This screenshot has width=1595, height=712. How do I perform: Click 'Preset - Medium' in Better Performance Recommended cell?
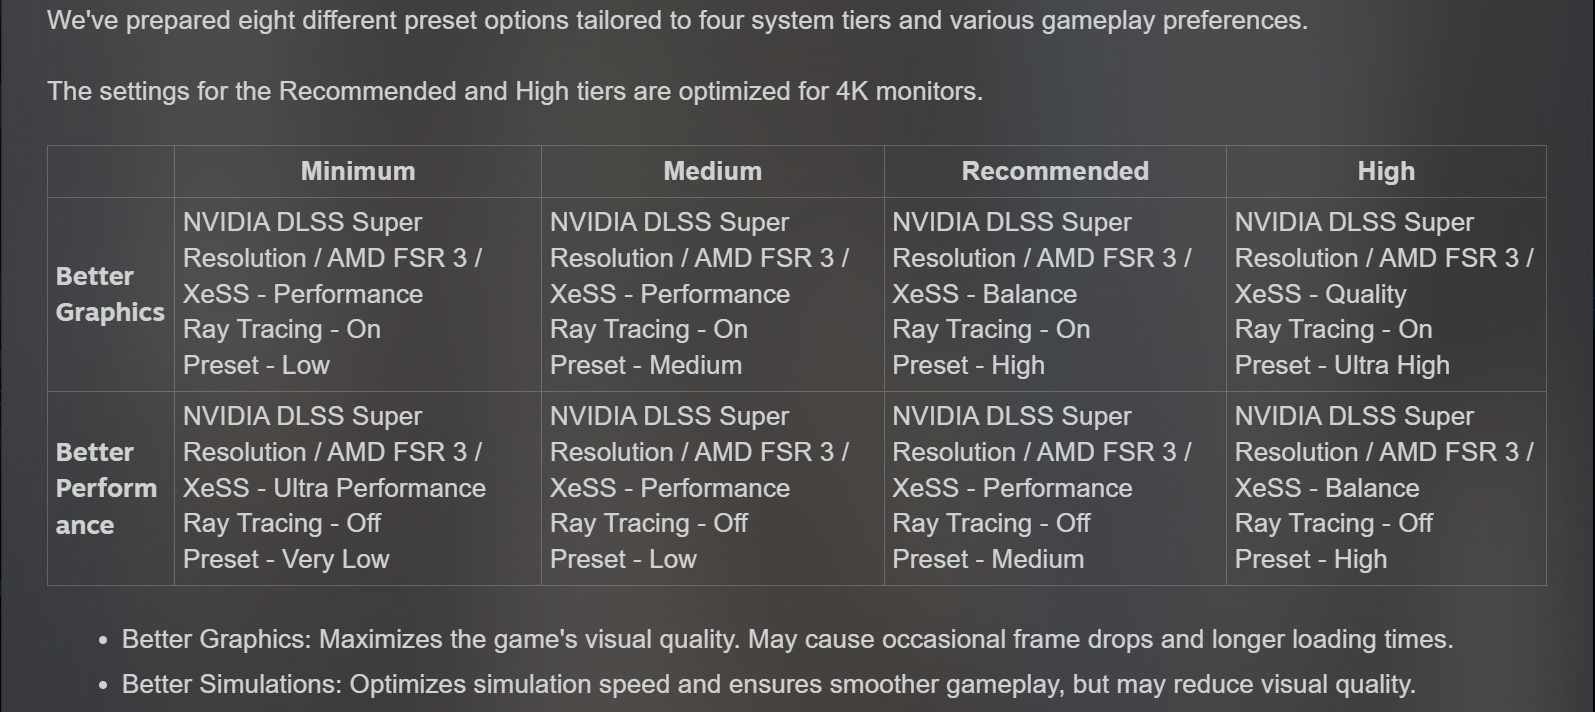[988, 559]
